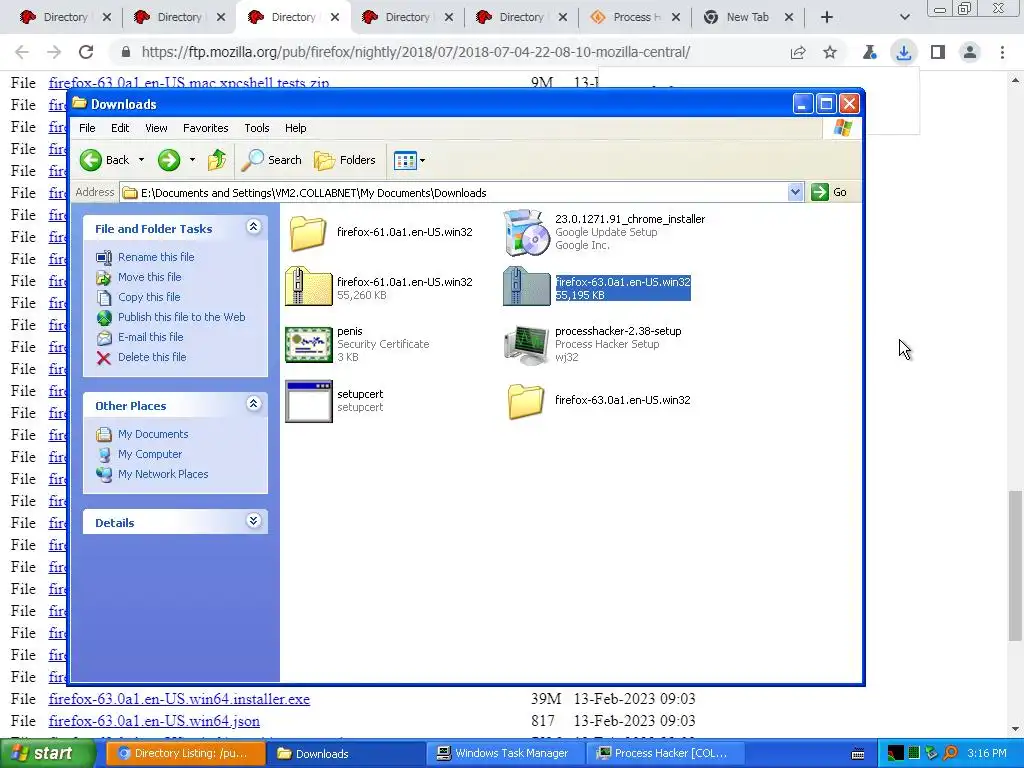Viewport: 1024px width, 768px height.
Task: Open the Tools menu
Action: coord(257,128)
